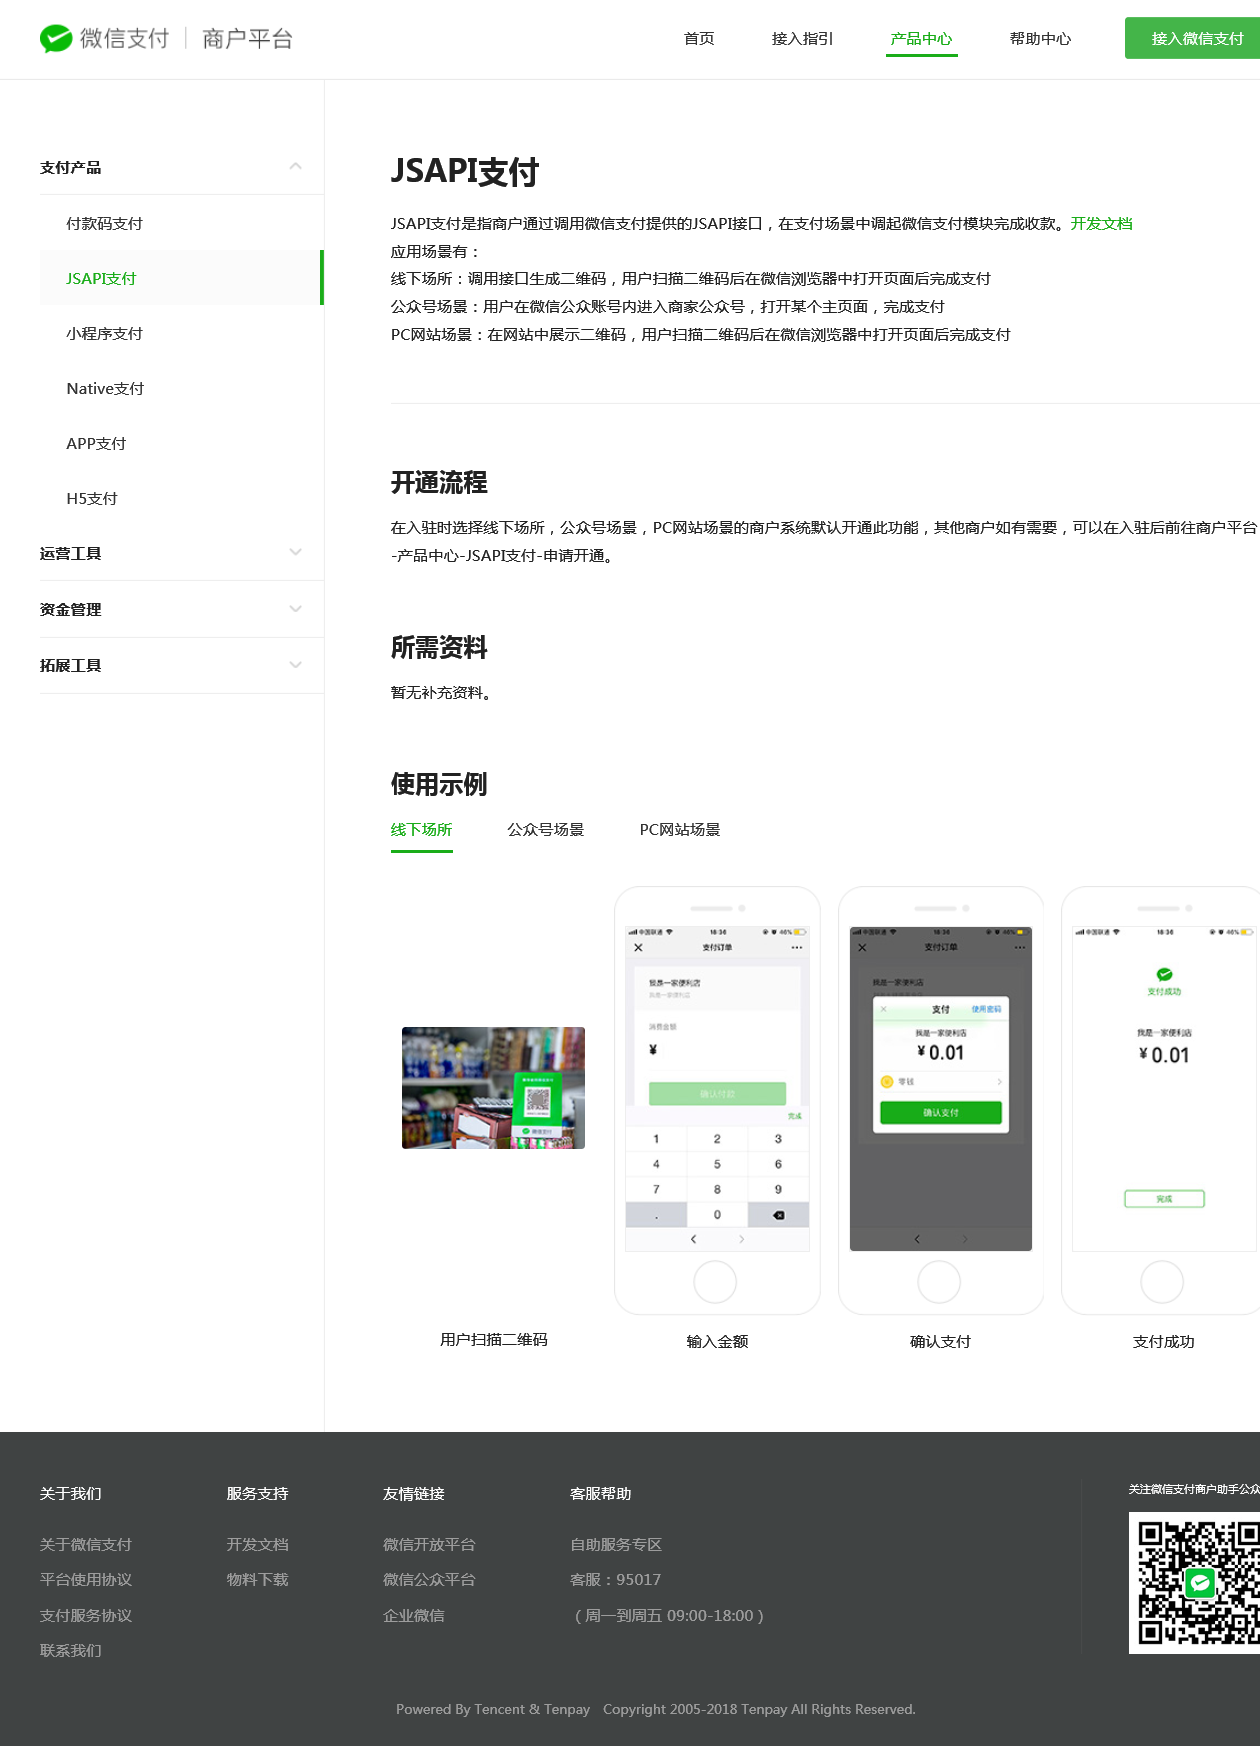The image size is (1260, 1747).
Task: Expand the 资金管理 sidebar section
Action: [x=182, y=609]
